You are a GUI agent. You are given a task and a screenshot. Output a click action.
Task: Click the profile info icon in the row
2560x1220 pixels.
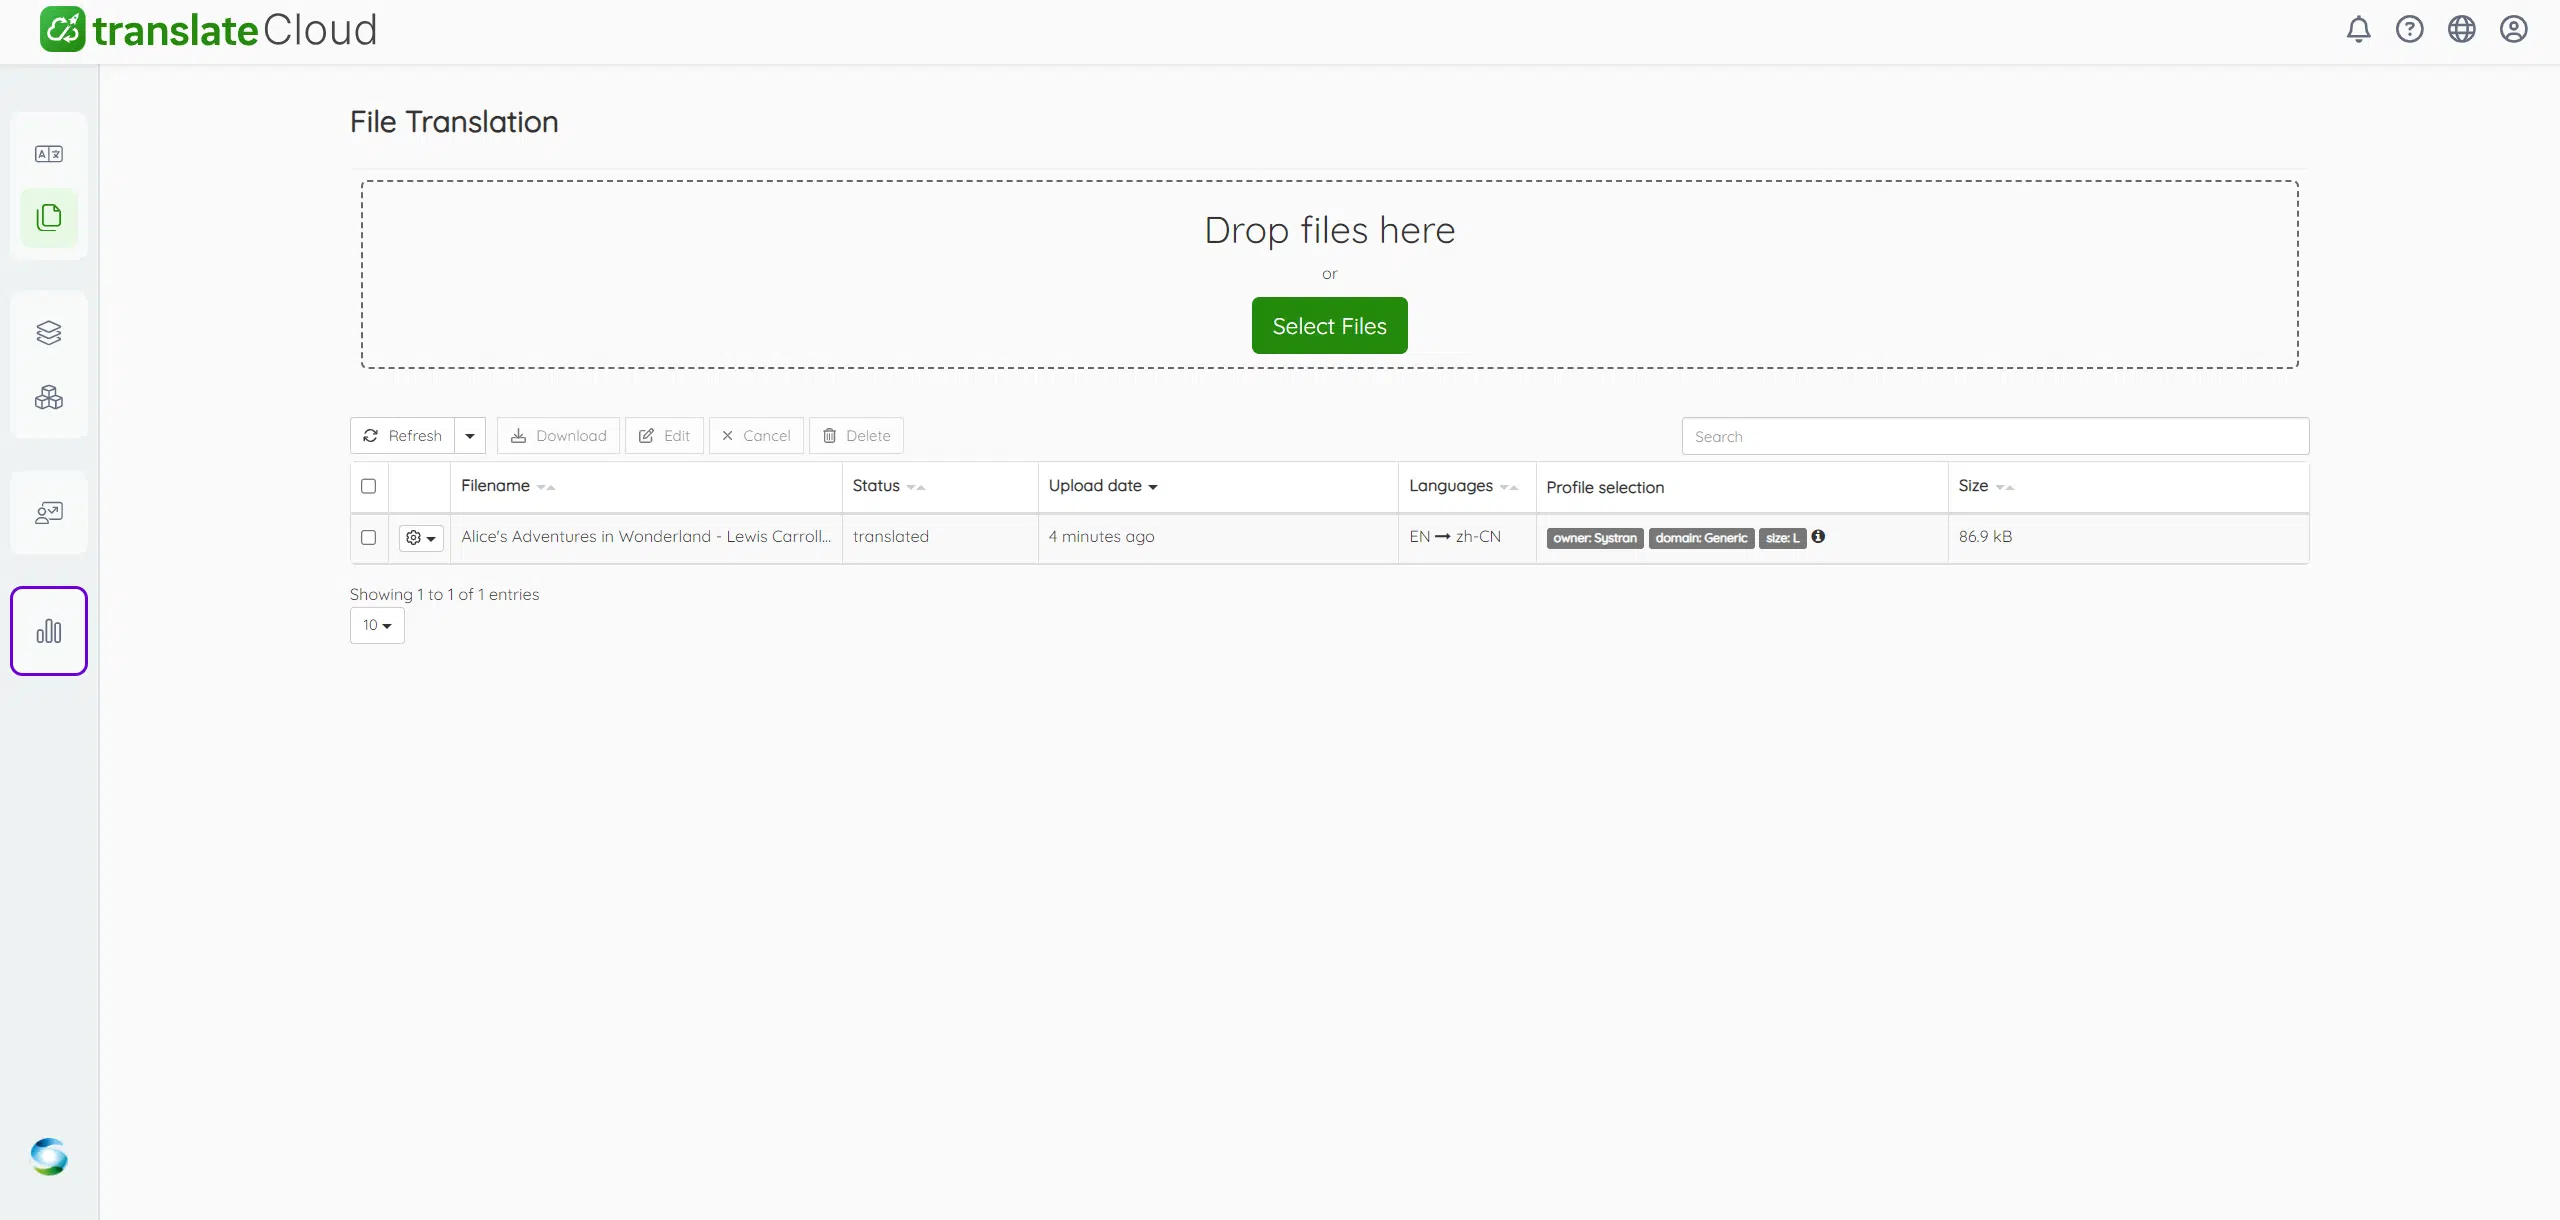pyautogui.click(x=1818, y=537)
